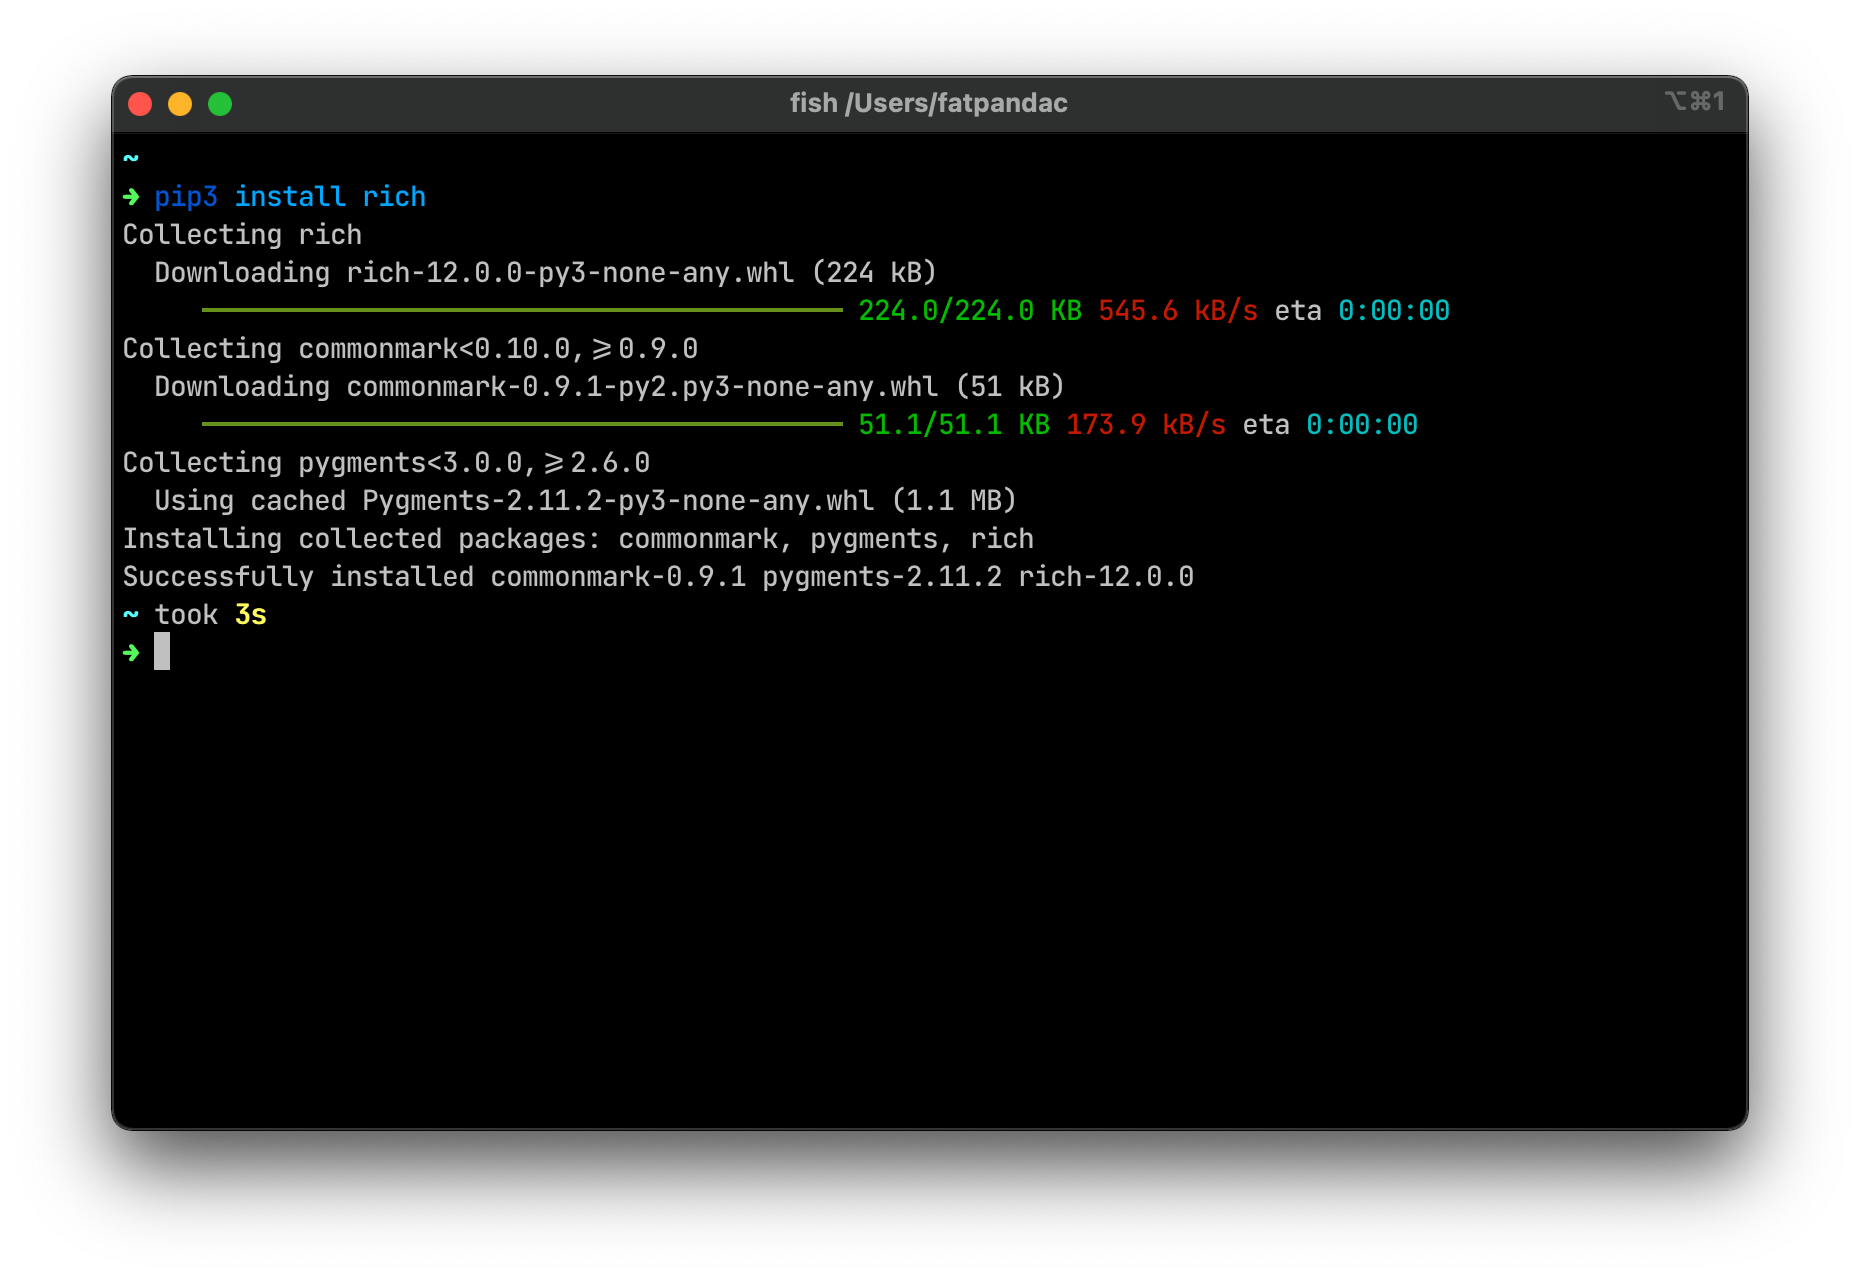Select 'Collecting pygments<3.0.0' output line
Viewport: 1860px width, 1278px height.
pos(386,462)
